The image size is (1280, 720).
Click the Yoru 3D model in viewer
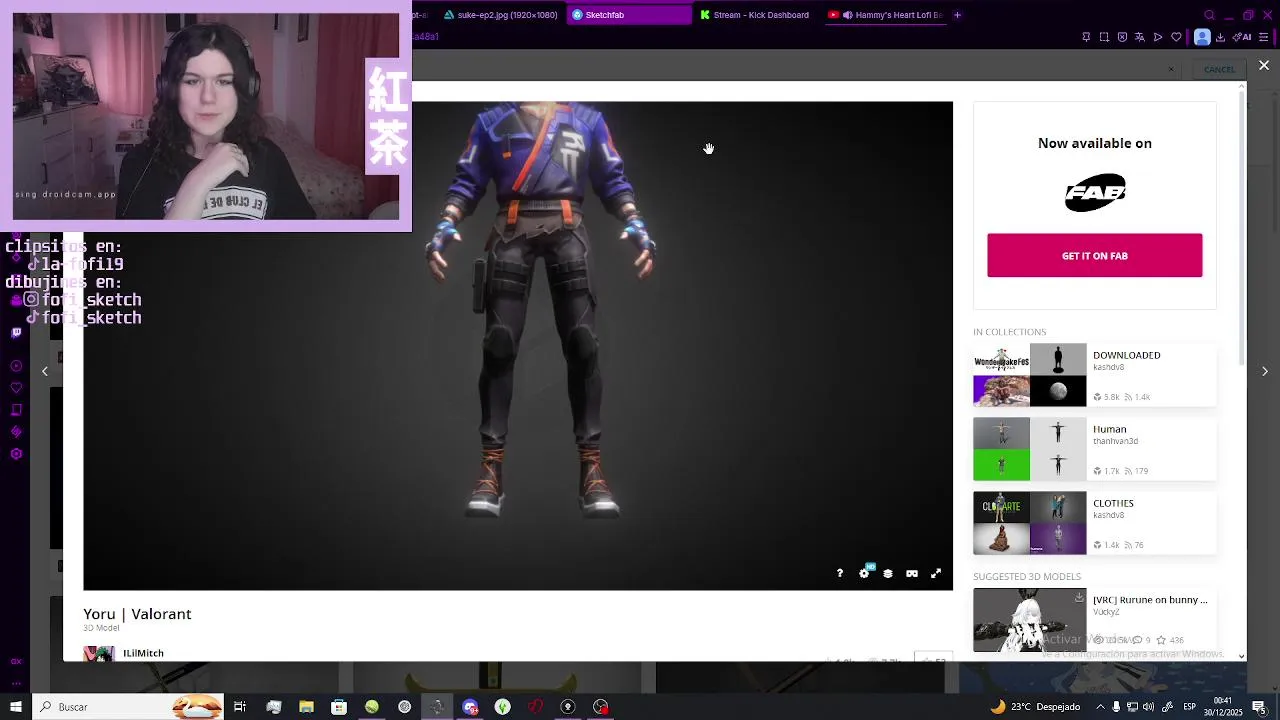[540, 310]
